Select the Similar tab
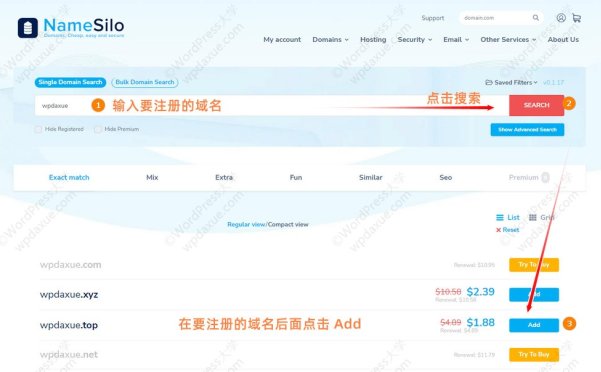Screen dimensions: 601x372 [x=371, y=177]
